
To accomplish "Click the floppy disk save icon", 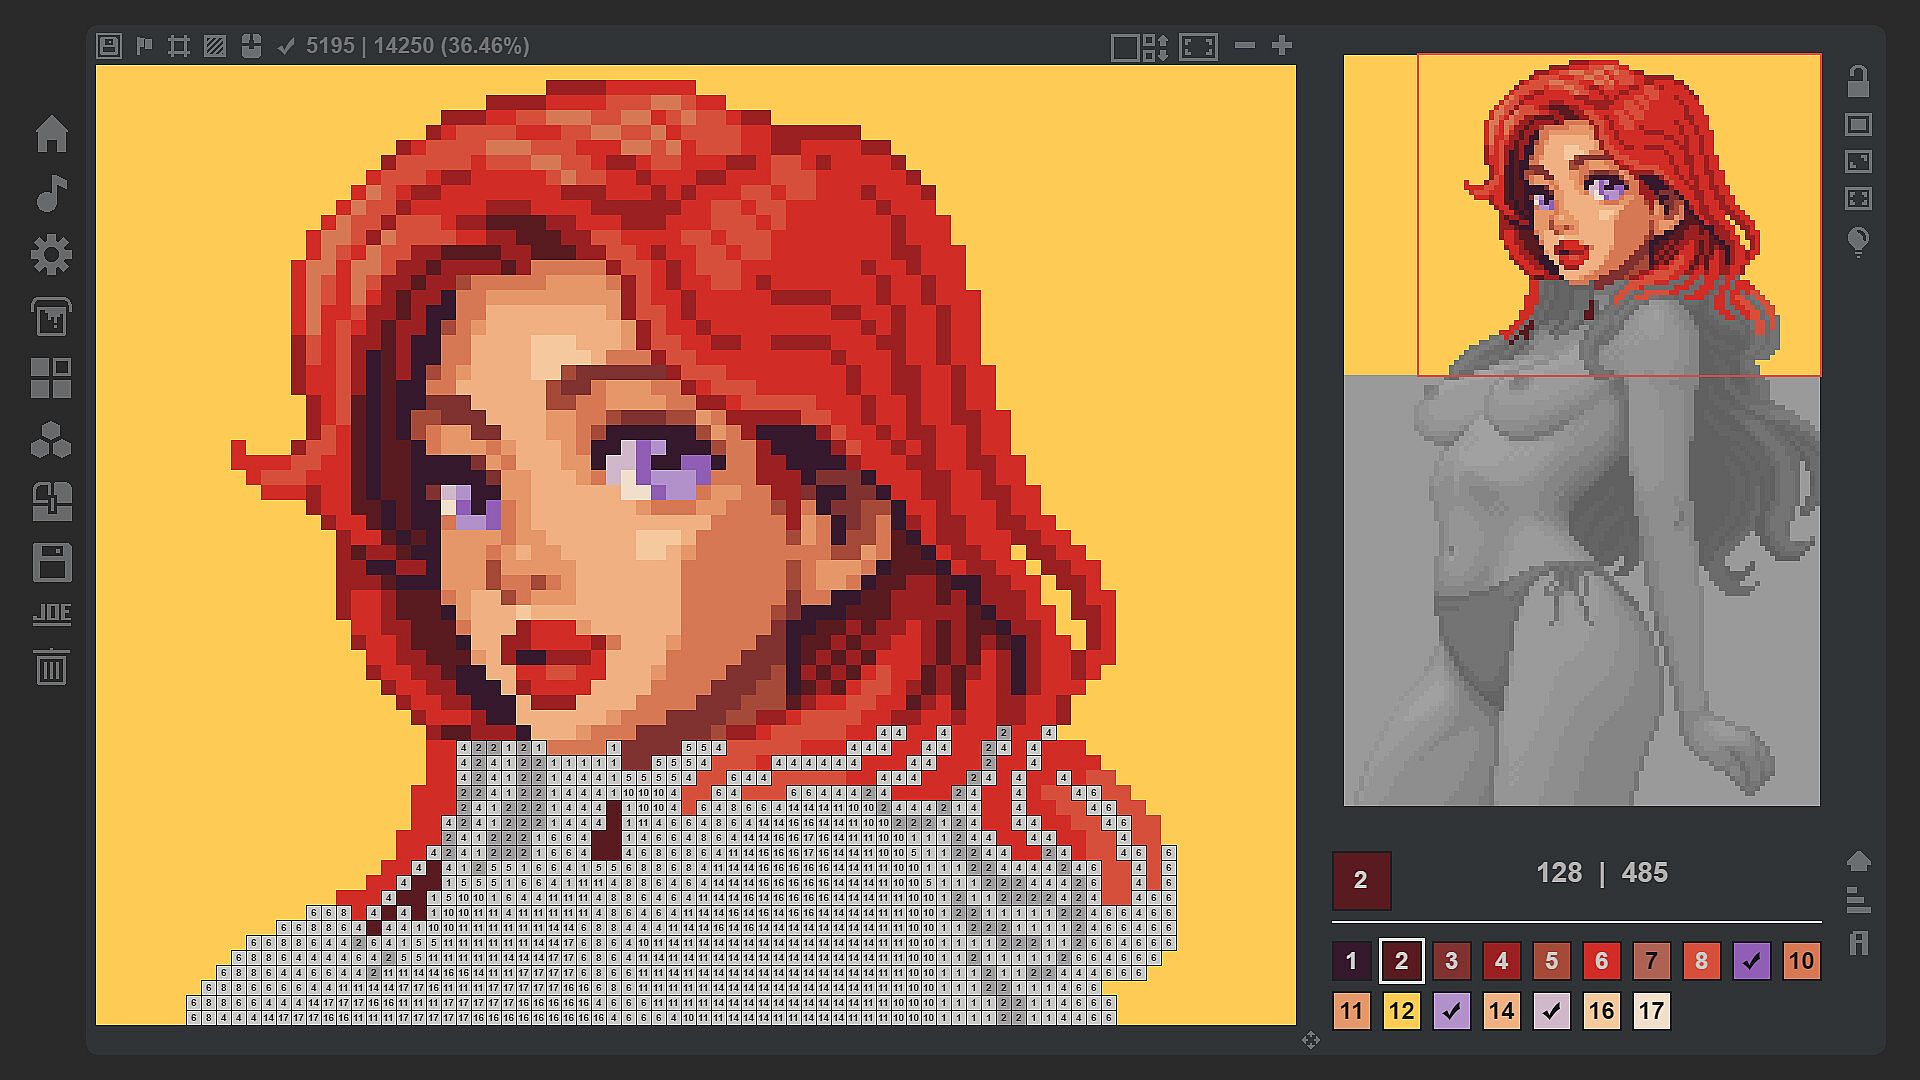I will point(51,562).
